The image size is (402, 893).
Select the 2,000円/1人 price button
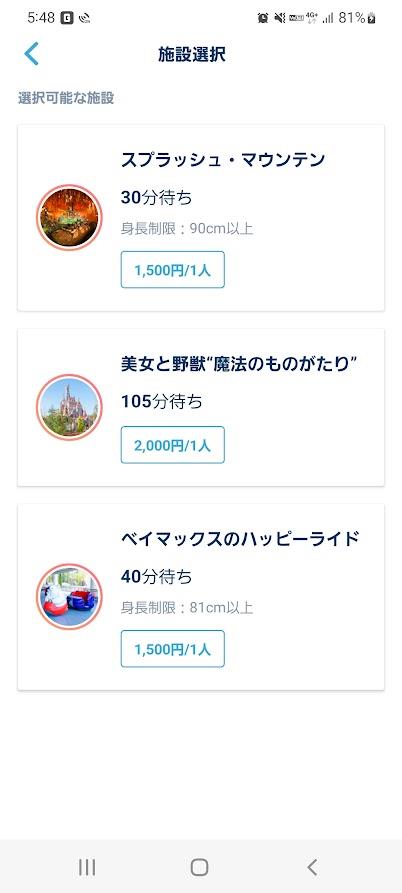173,445
